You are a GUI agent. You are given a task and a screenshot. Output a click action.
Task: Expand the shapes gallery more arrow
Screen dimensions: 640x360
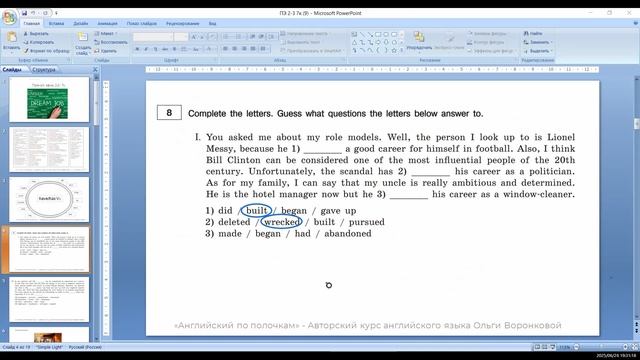coord(402,50)
